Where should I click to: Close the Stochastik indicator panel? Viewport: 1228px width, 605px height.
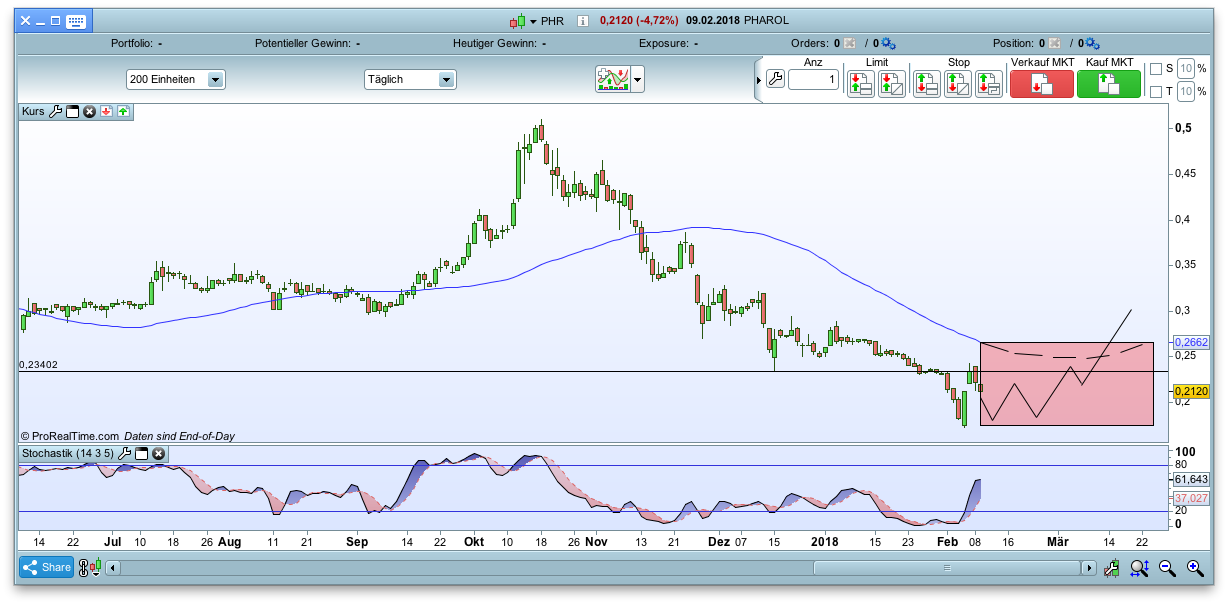158,454
